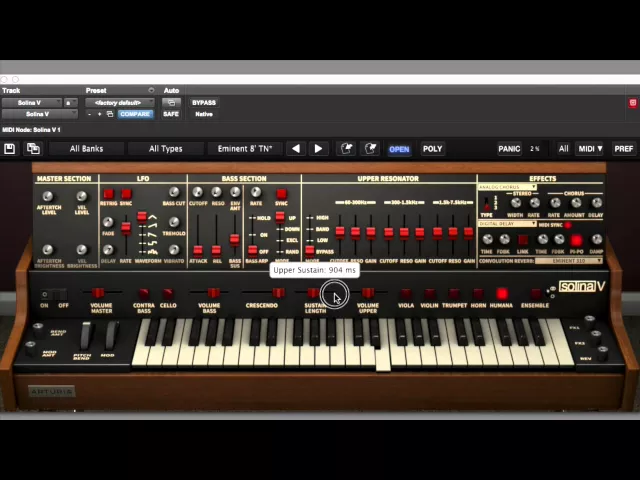Screen dimensions: 640x480
Task: Open the All Banks filter dropdown
Action: click(86, 149)
